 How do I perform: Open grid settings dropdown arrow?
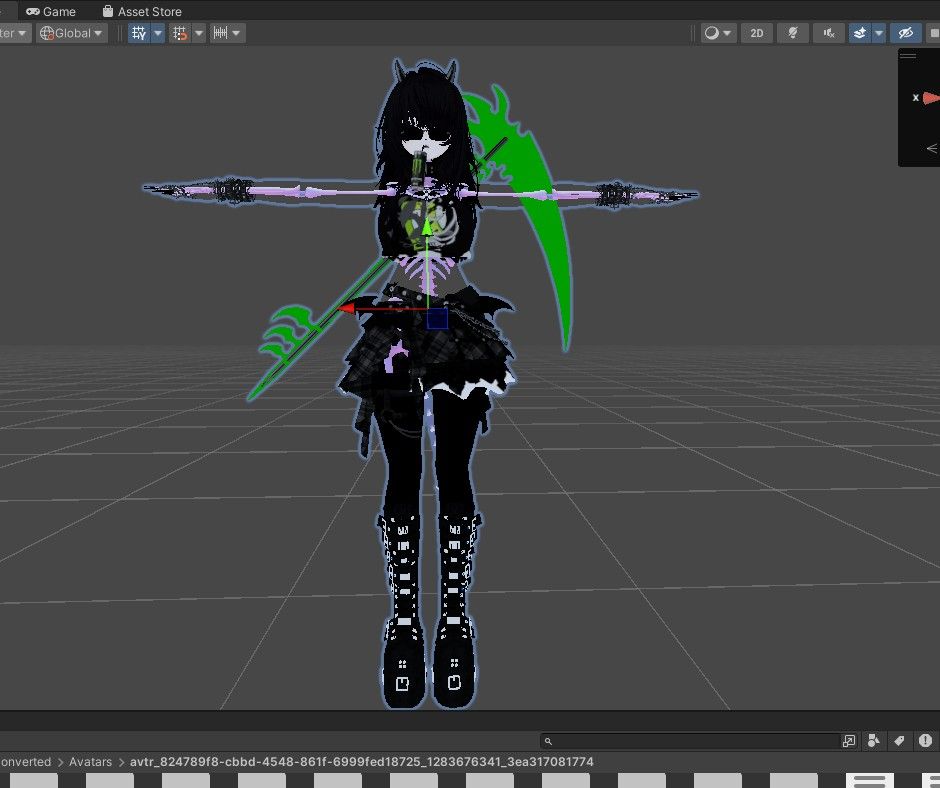pos(158,33)
